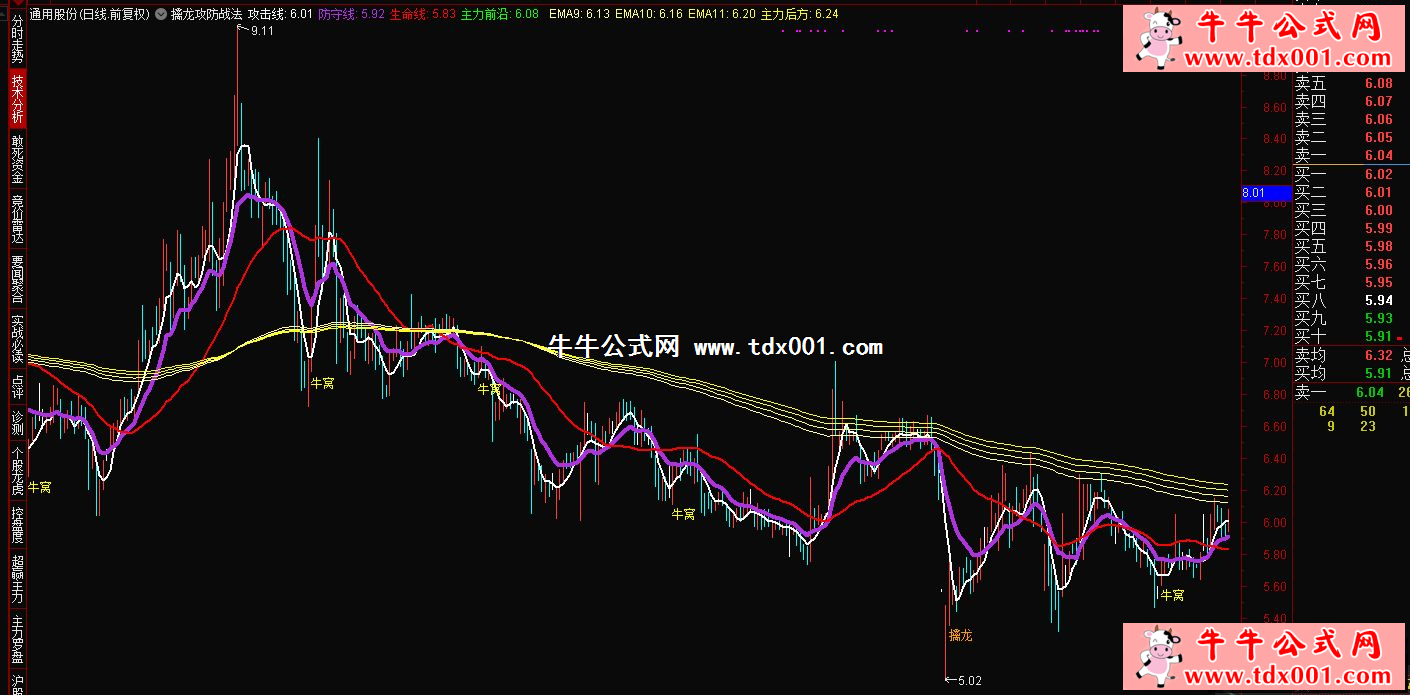Select the 买七 5.95 order row
Image resolution: width=1410 pixels, height=695 pixels.
point(1344,282)
